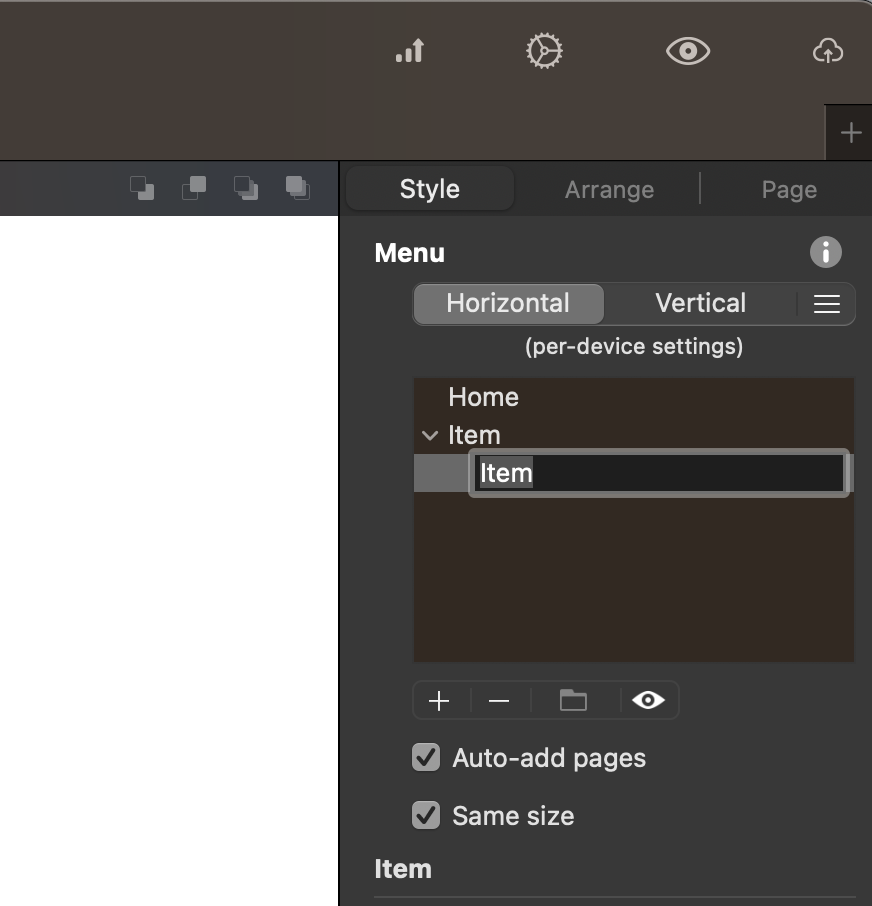Show the Menu info icon
The width and height of the screenshot is (872, 906).
[826, 252]
